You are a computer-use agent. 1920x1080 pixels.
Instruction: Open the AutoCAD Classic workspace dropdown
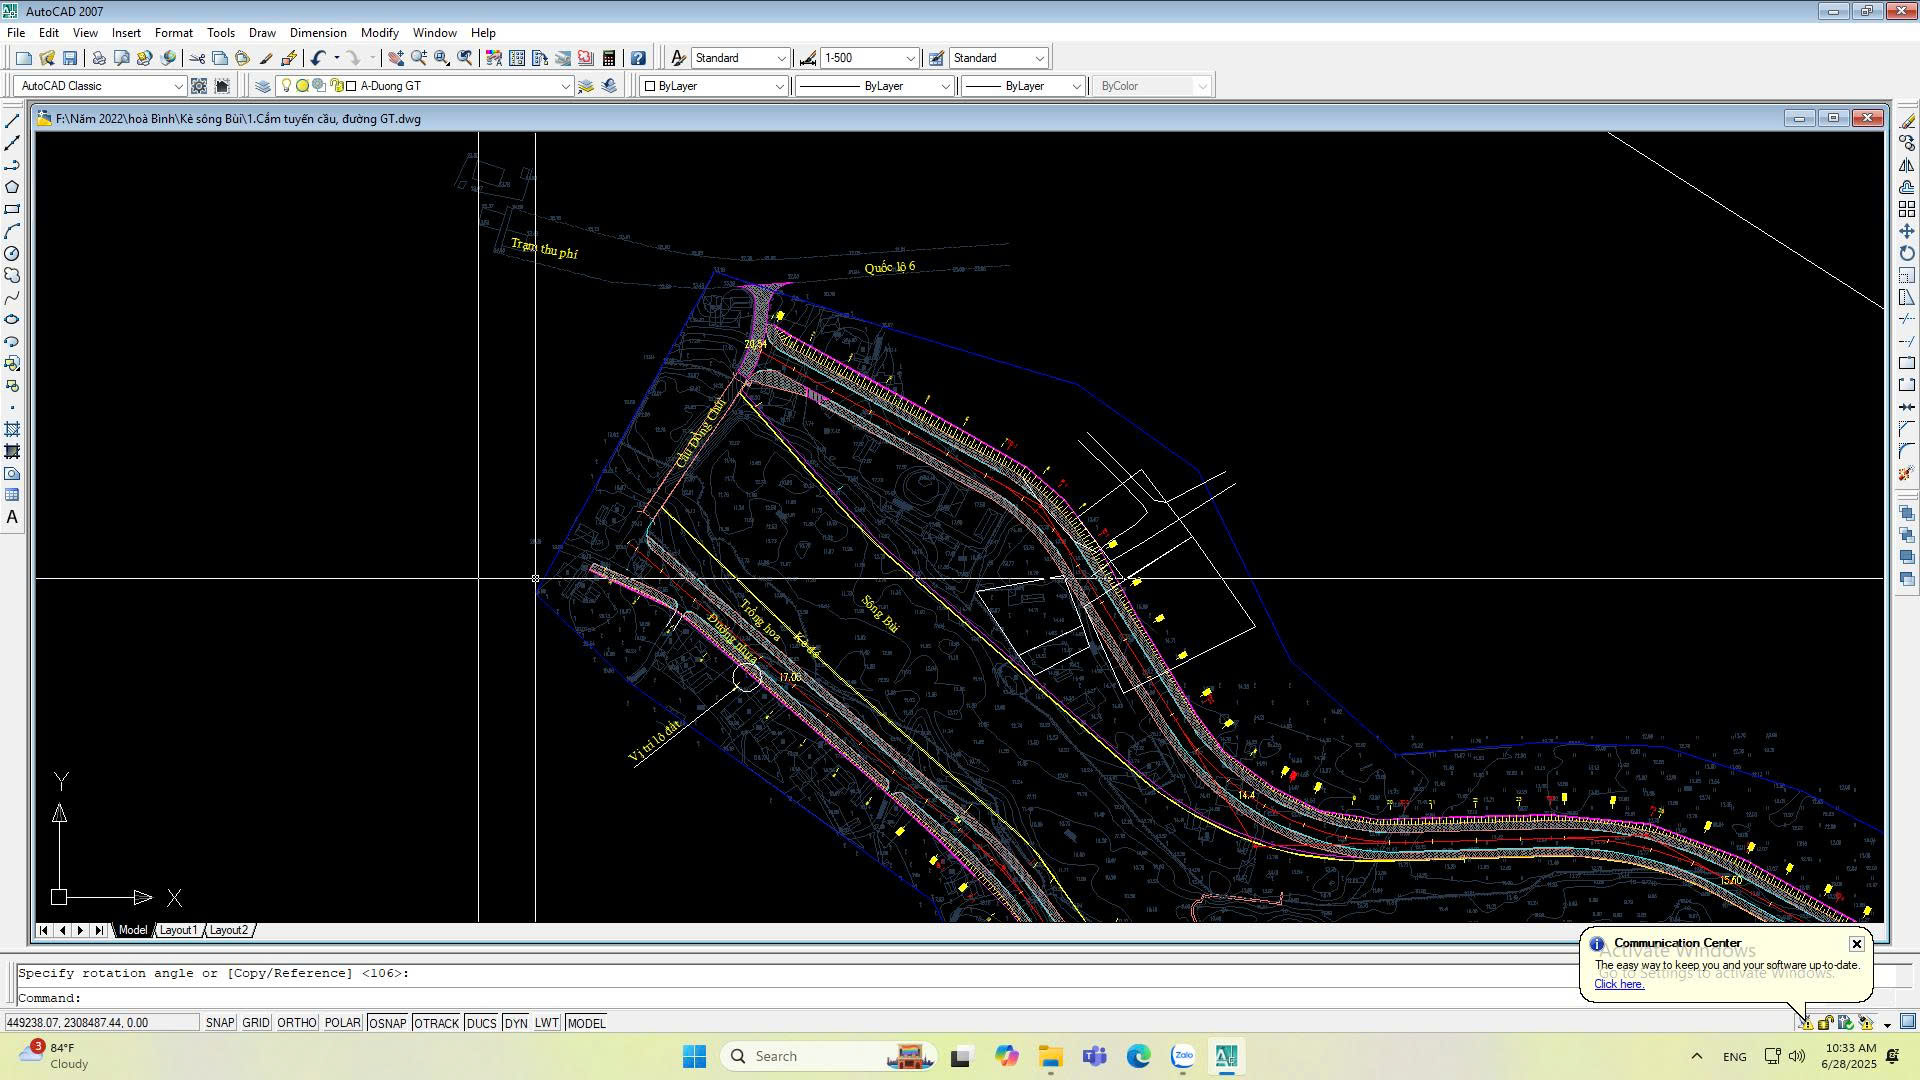click(x=178, y=86)
